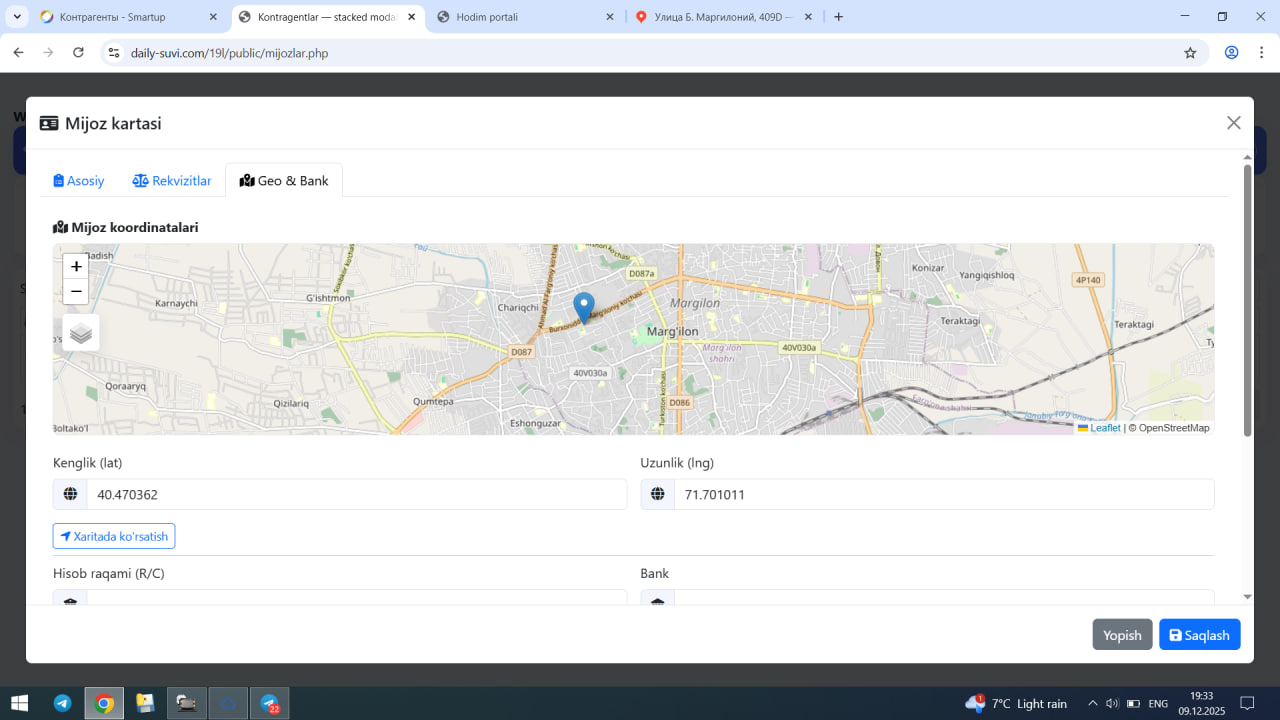Click the Uzunlik (lng) input field
The image size is (1280, 720).
pyautogui.click(x=942, y=494)
